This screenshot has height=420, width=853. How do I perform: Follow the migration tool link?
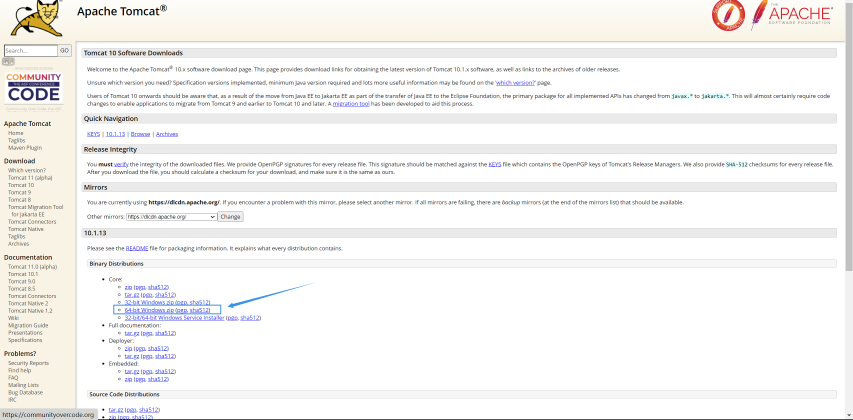tap(351, 104)
